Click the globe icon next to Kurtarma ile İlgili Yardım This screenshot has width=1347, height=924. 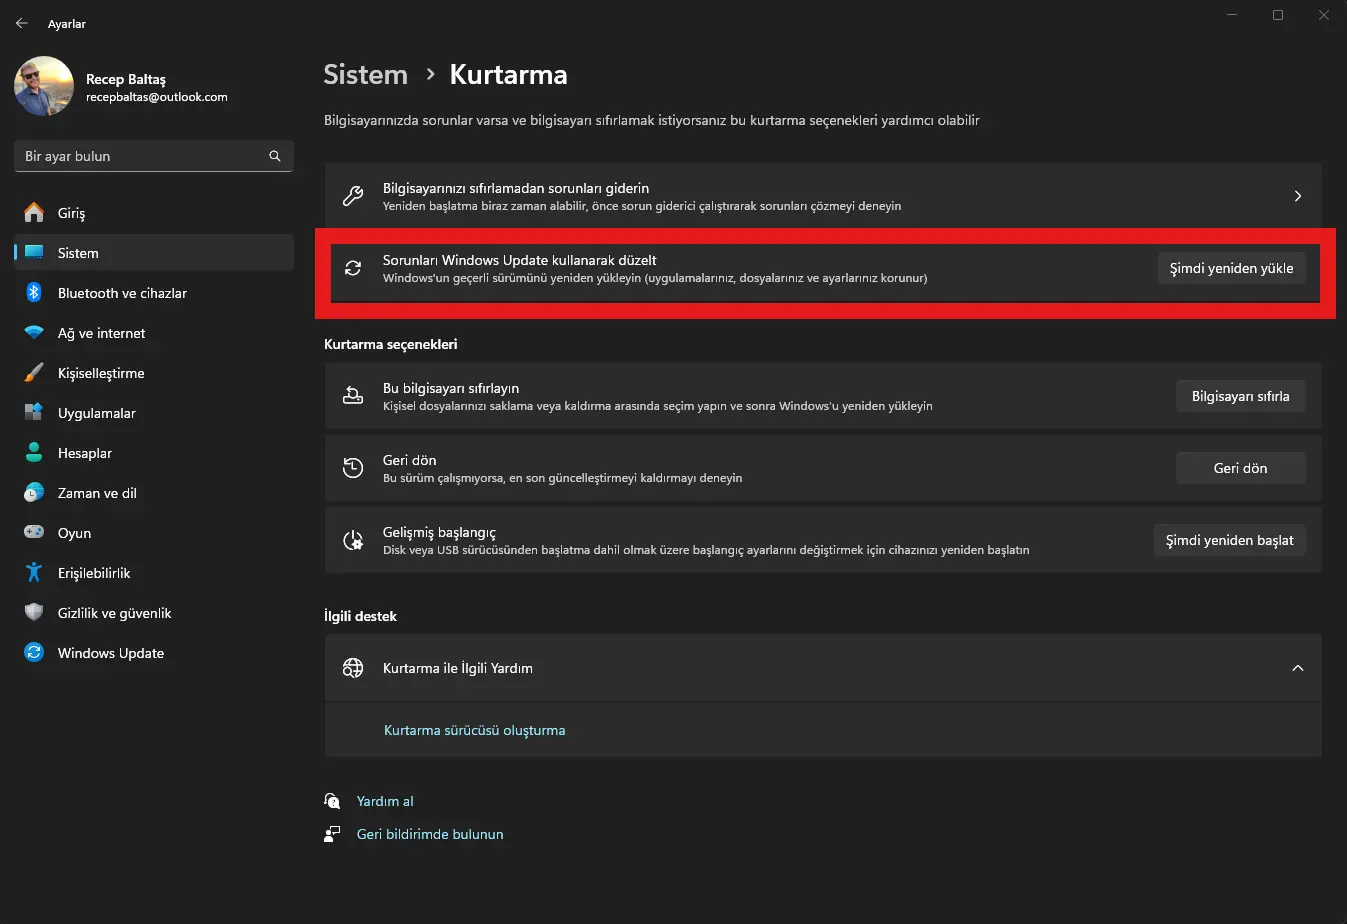[x=353, y=668]
